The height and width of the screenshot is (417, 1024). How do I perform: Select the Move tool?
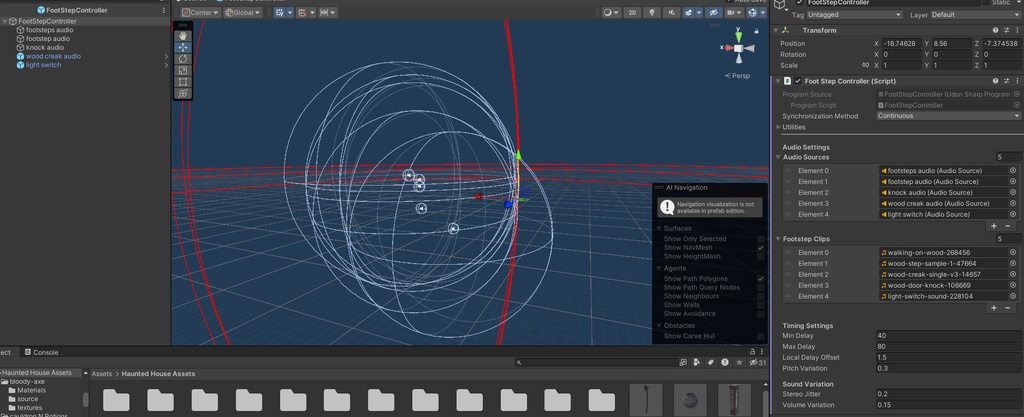pos(184,48)
